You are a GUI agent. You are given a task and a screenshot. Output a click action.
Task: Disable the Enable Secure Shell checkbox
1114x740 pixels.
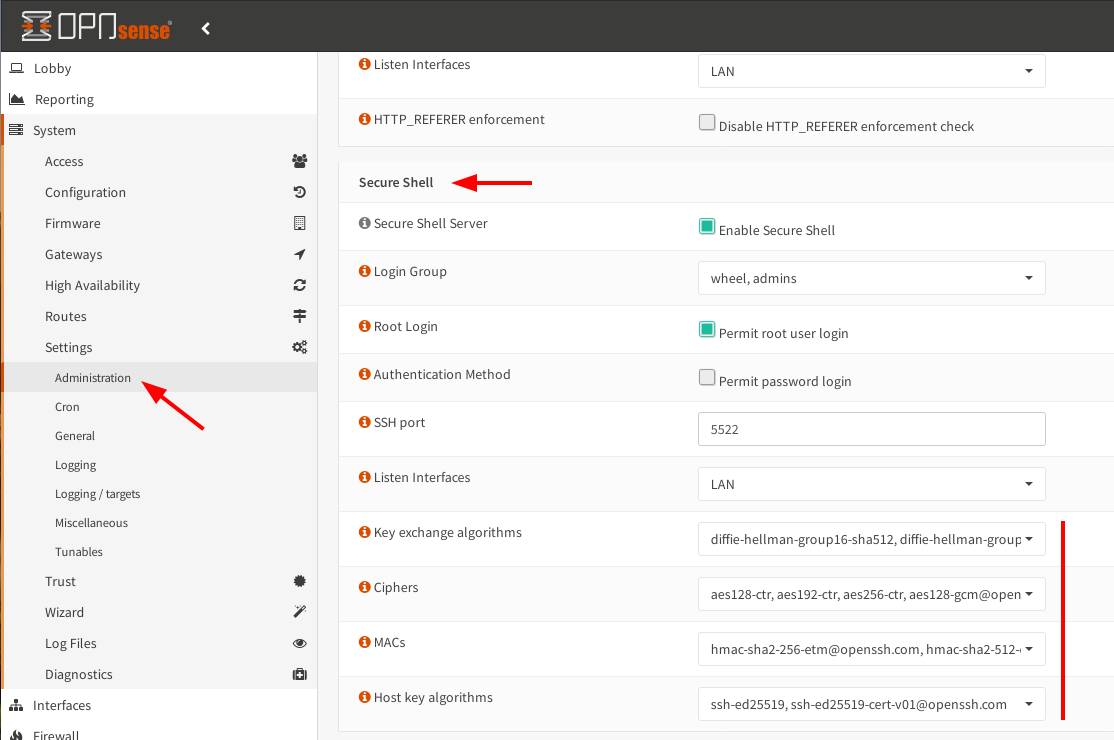click(707, 226)
